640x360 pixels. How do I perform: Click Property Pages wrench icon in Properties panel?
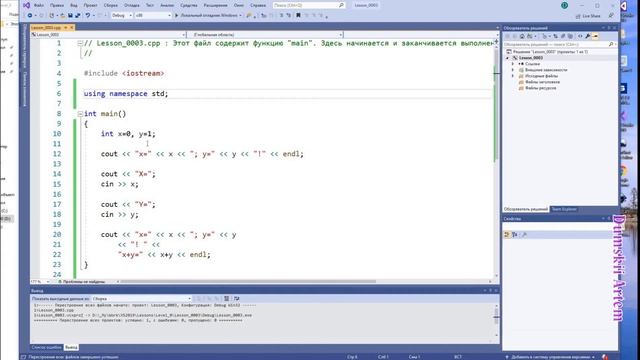tap(524, 235)
